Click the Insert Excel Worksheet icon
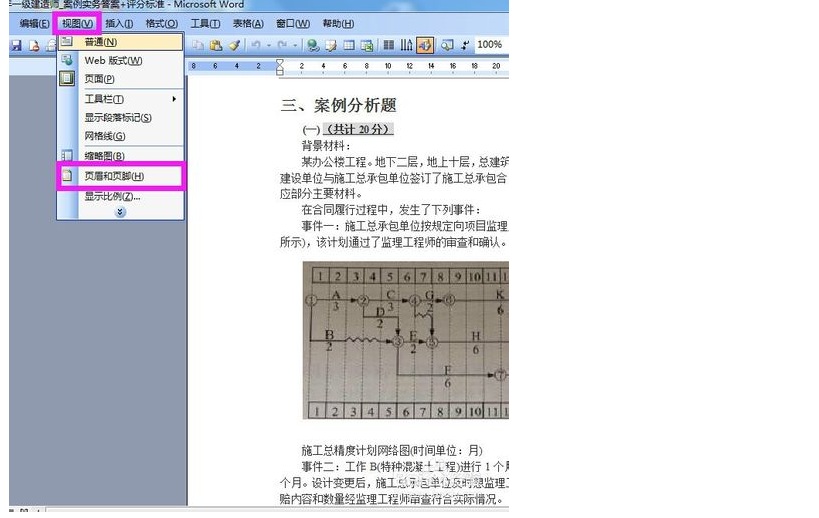Viewport: 819px width, 518px height. click(x=367, y=45)
